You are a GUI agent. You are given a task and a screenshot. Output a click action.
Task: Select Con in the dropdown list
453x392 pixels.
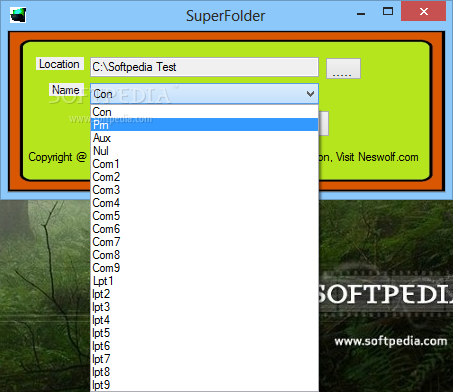pyautogui.click(x=204, y=112)
